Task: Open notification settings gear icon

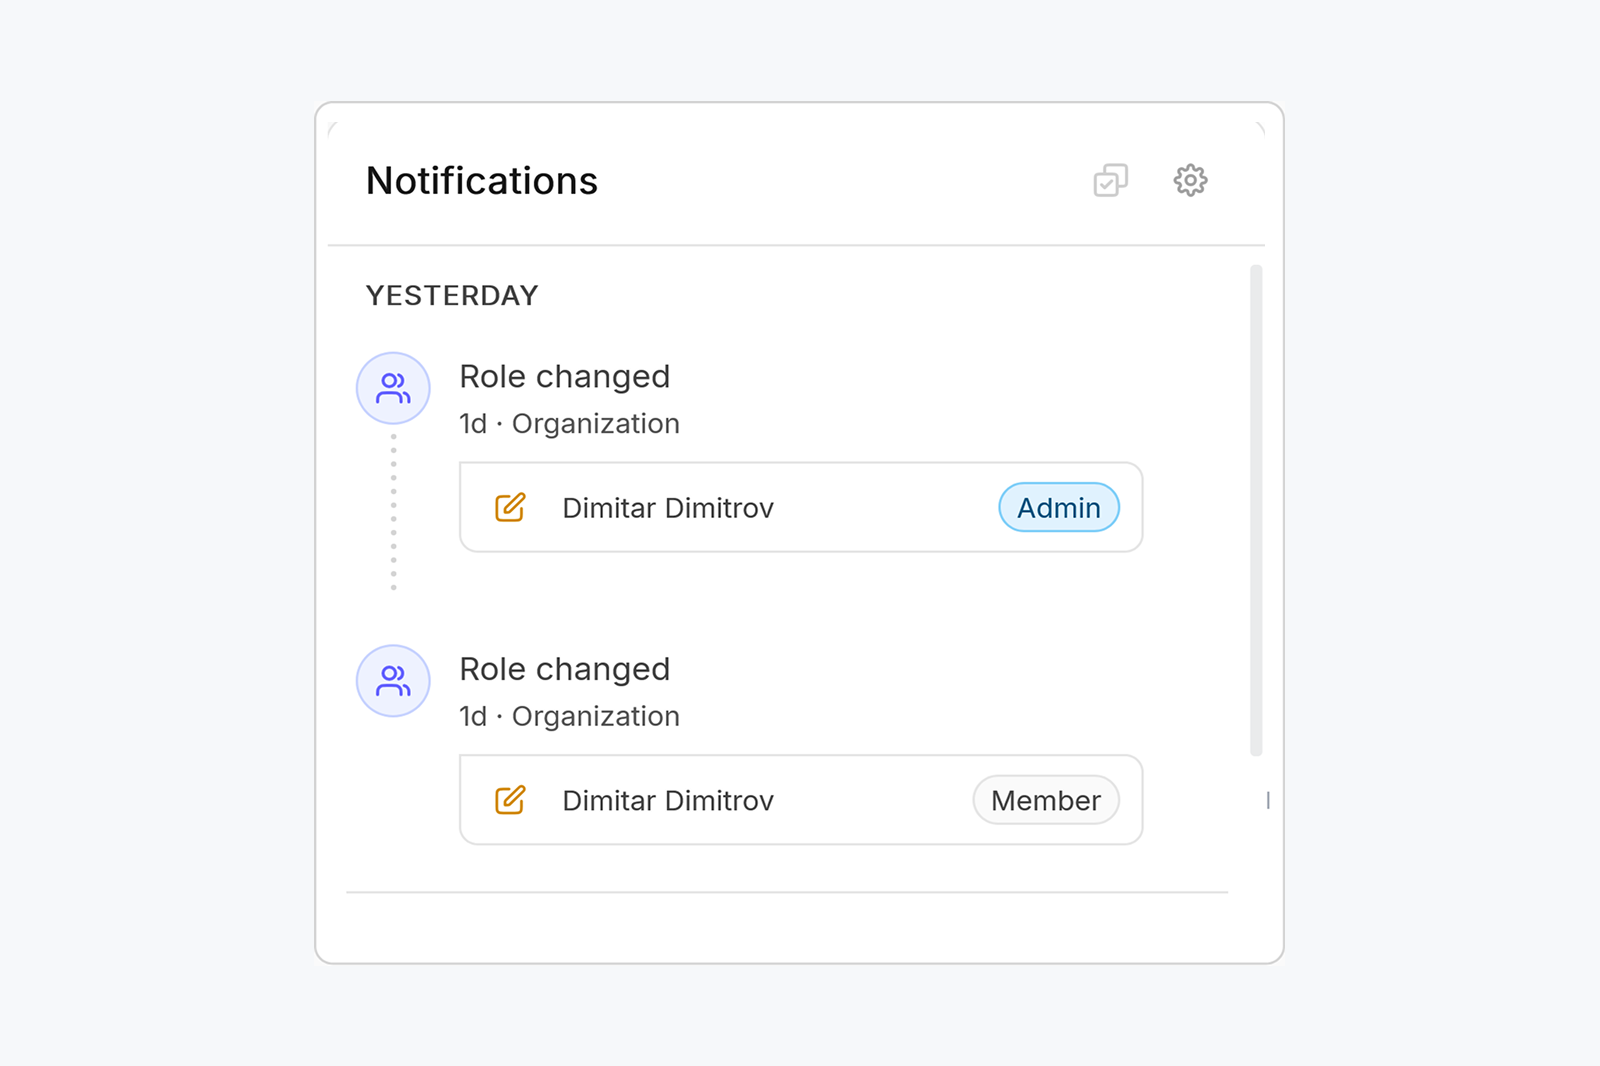Action: tap(1190, 180)
